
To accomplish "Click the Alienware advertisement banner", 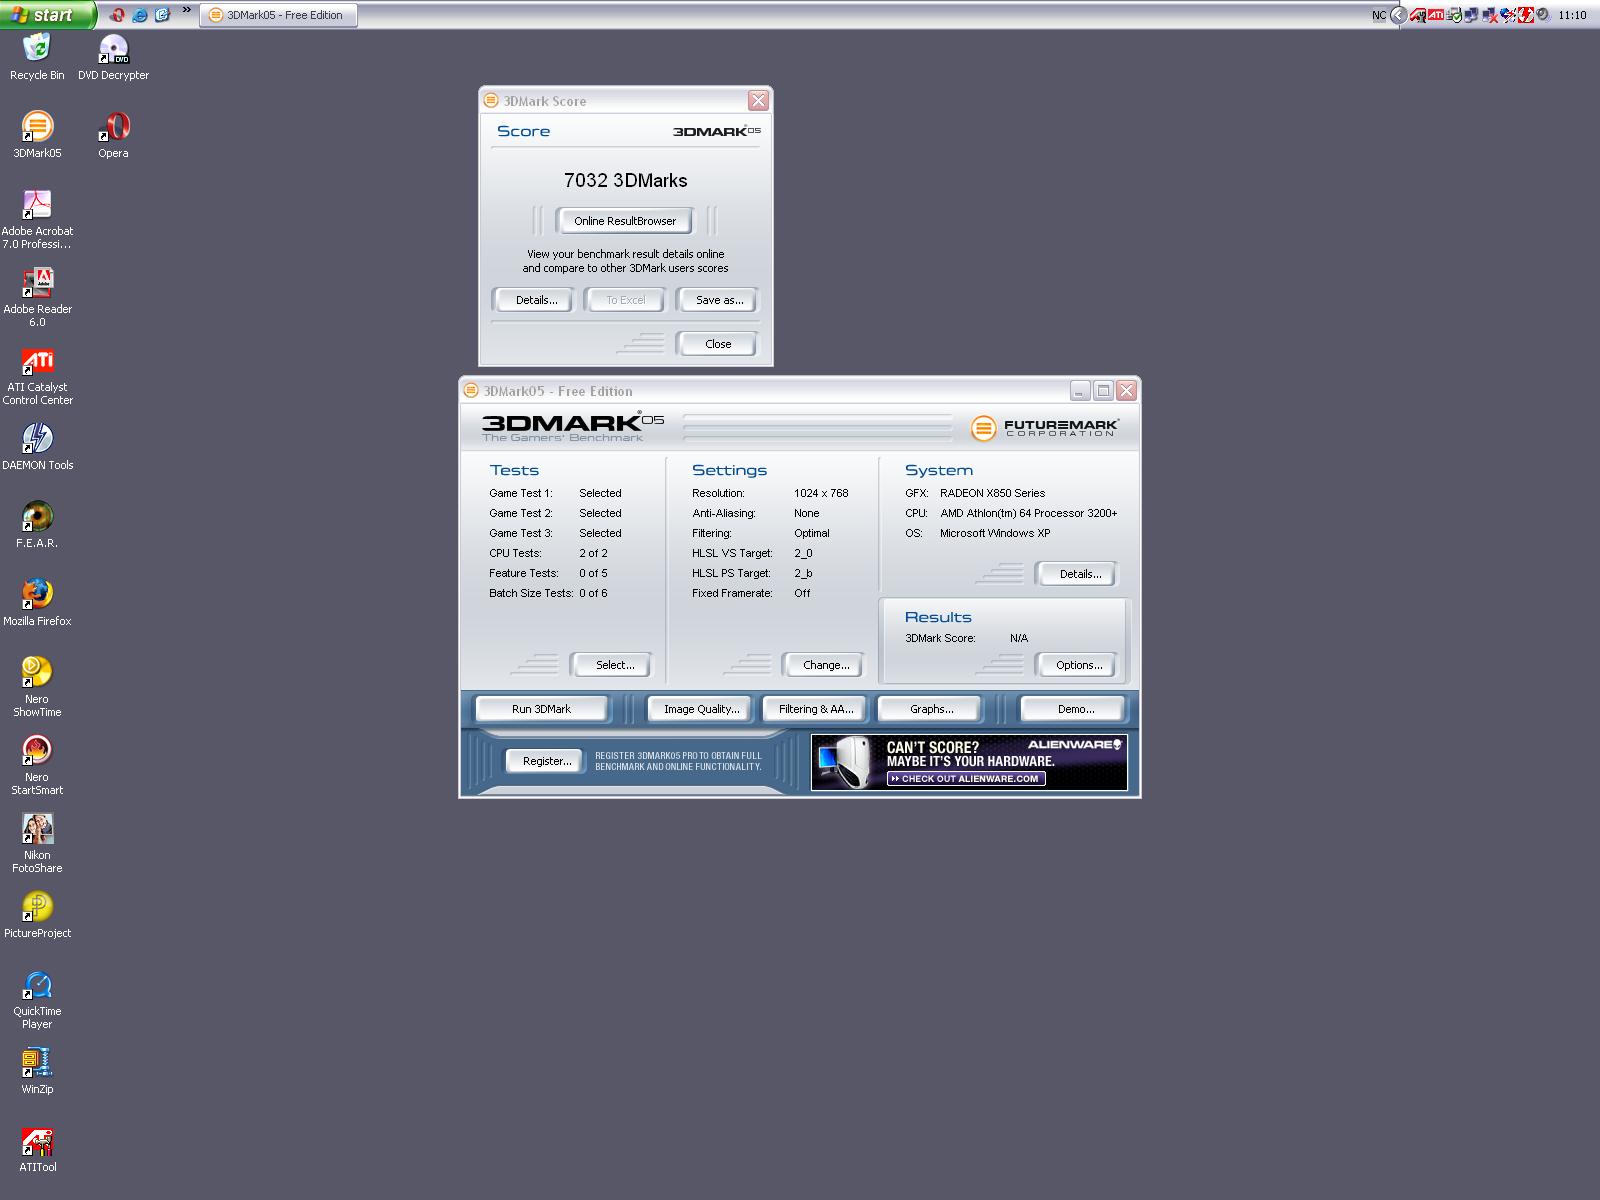I will point(969,763).
